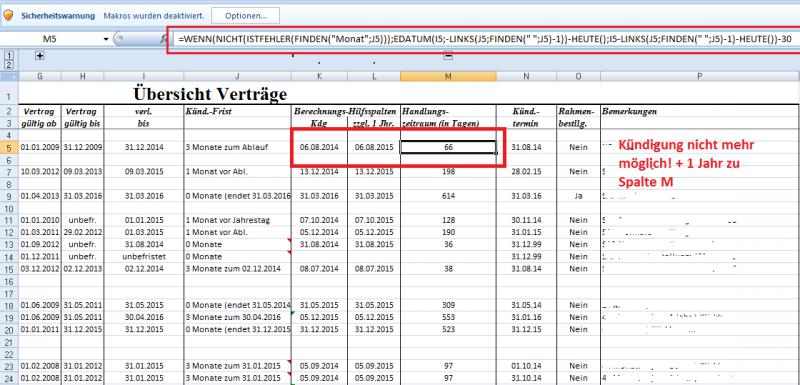Select highlighted column M header
800x385 pixels.
point(448,76)
